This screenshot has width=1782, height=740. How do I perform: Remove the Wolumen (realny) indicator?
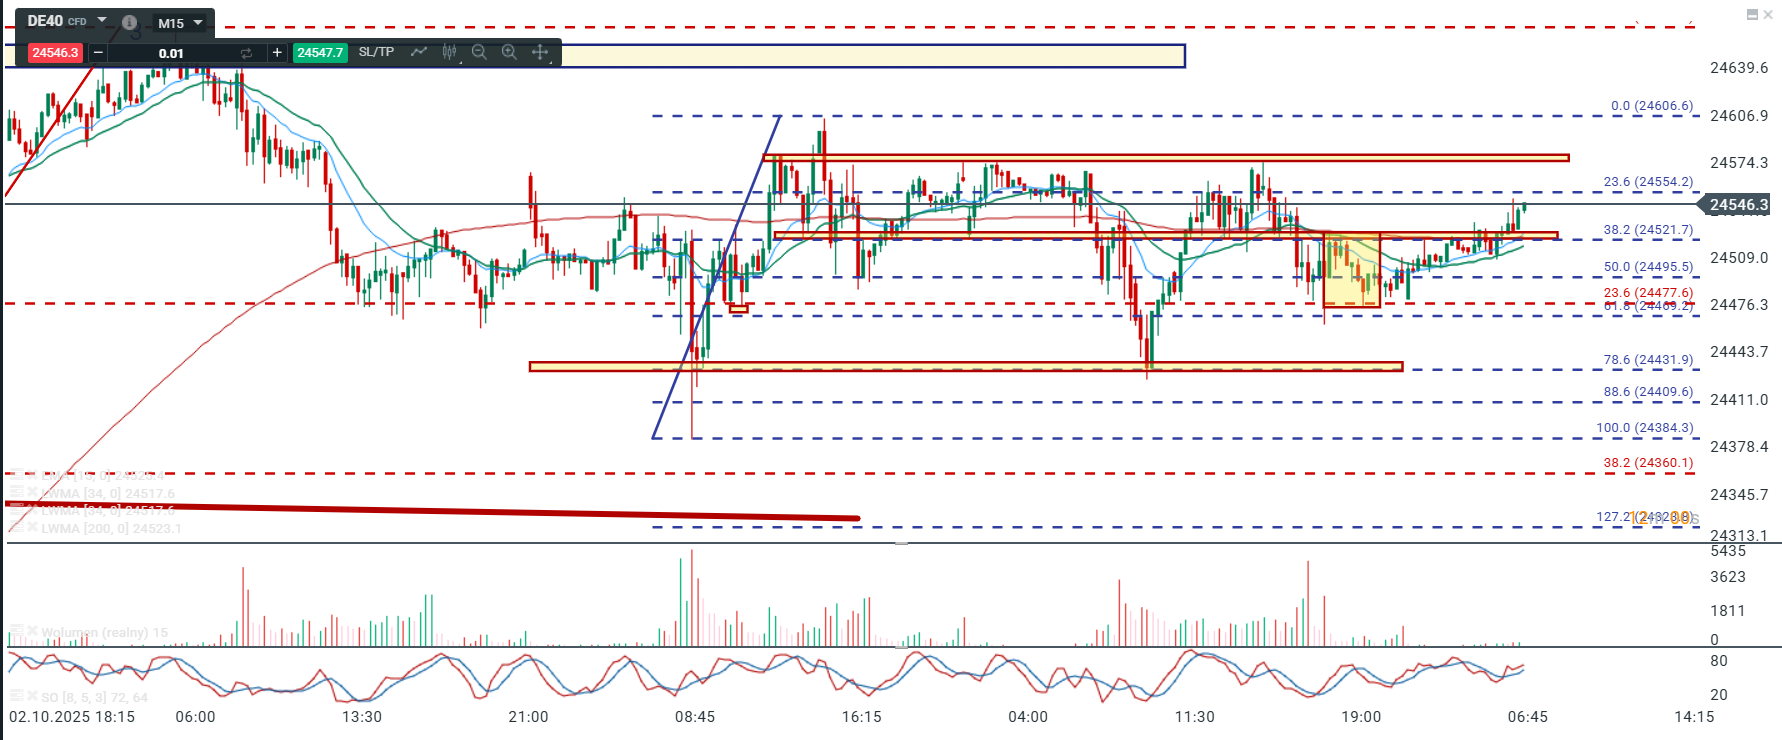click(x=32, y=632)
